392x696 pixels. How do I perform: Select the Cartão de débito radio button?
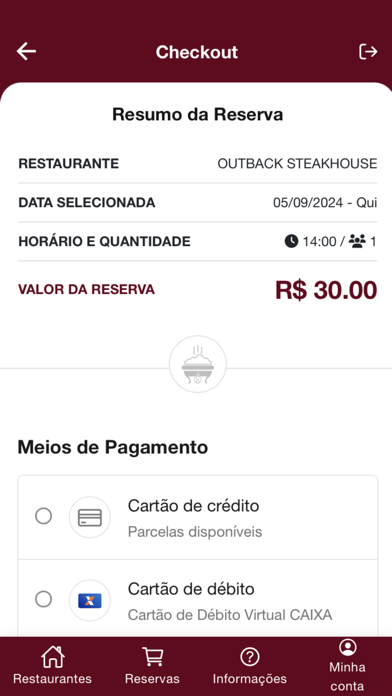click(44, 599)
